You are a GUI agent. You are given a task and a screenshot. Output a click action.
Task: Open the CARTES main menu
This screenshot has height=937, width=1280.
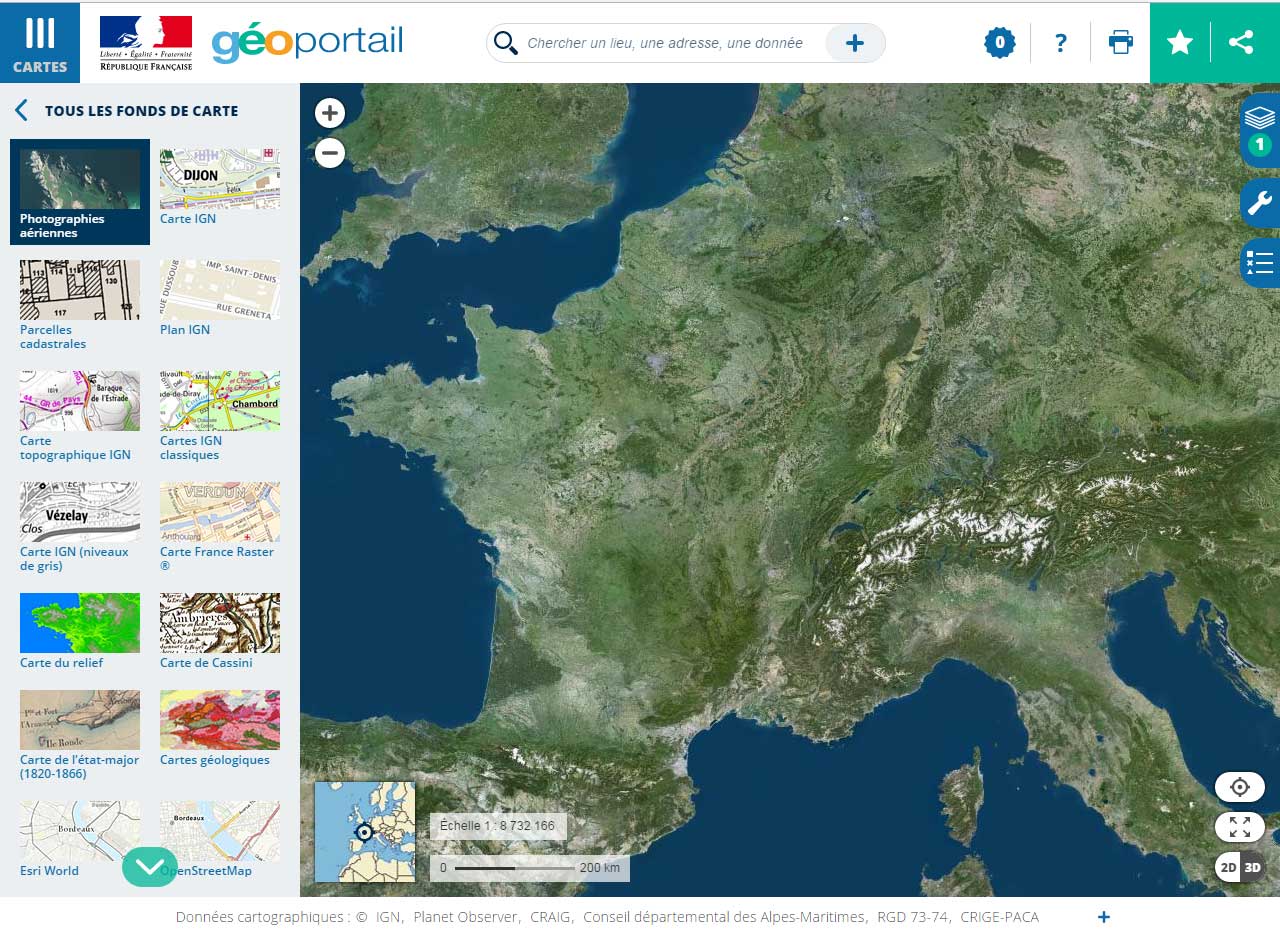40,42
